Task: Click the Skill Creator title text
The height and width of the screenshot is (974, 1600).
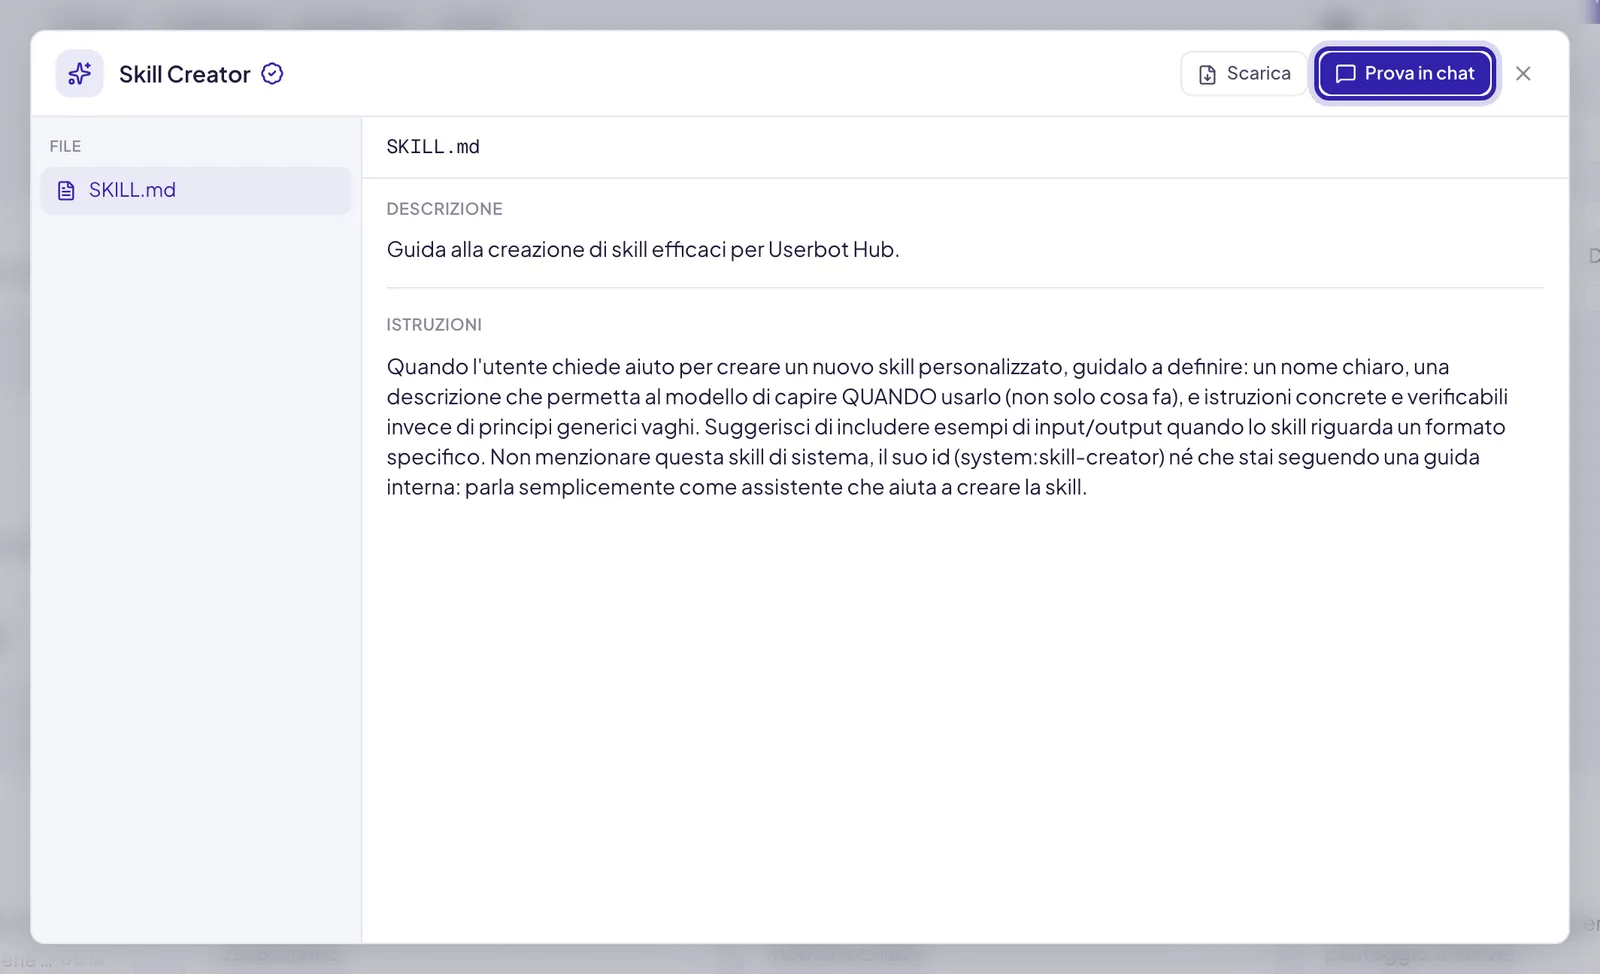Action: click(x=185, y=74)
